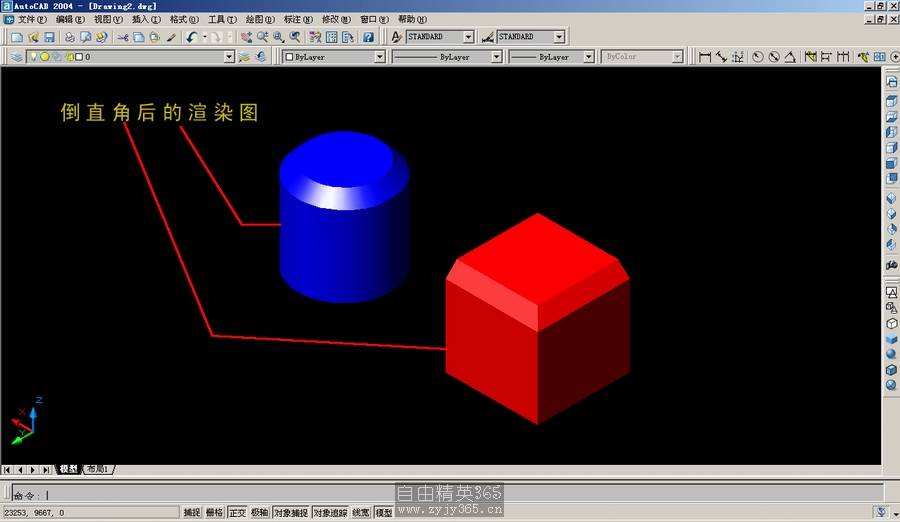Click the Save icon in the standard toolbar
This screenshot has width=900, height=522.
tap(48, 37)
